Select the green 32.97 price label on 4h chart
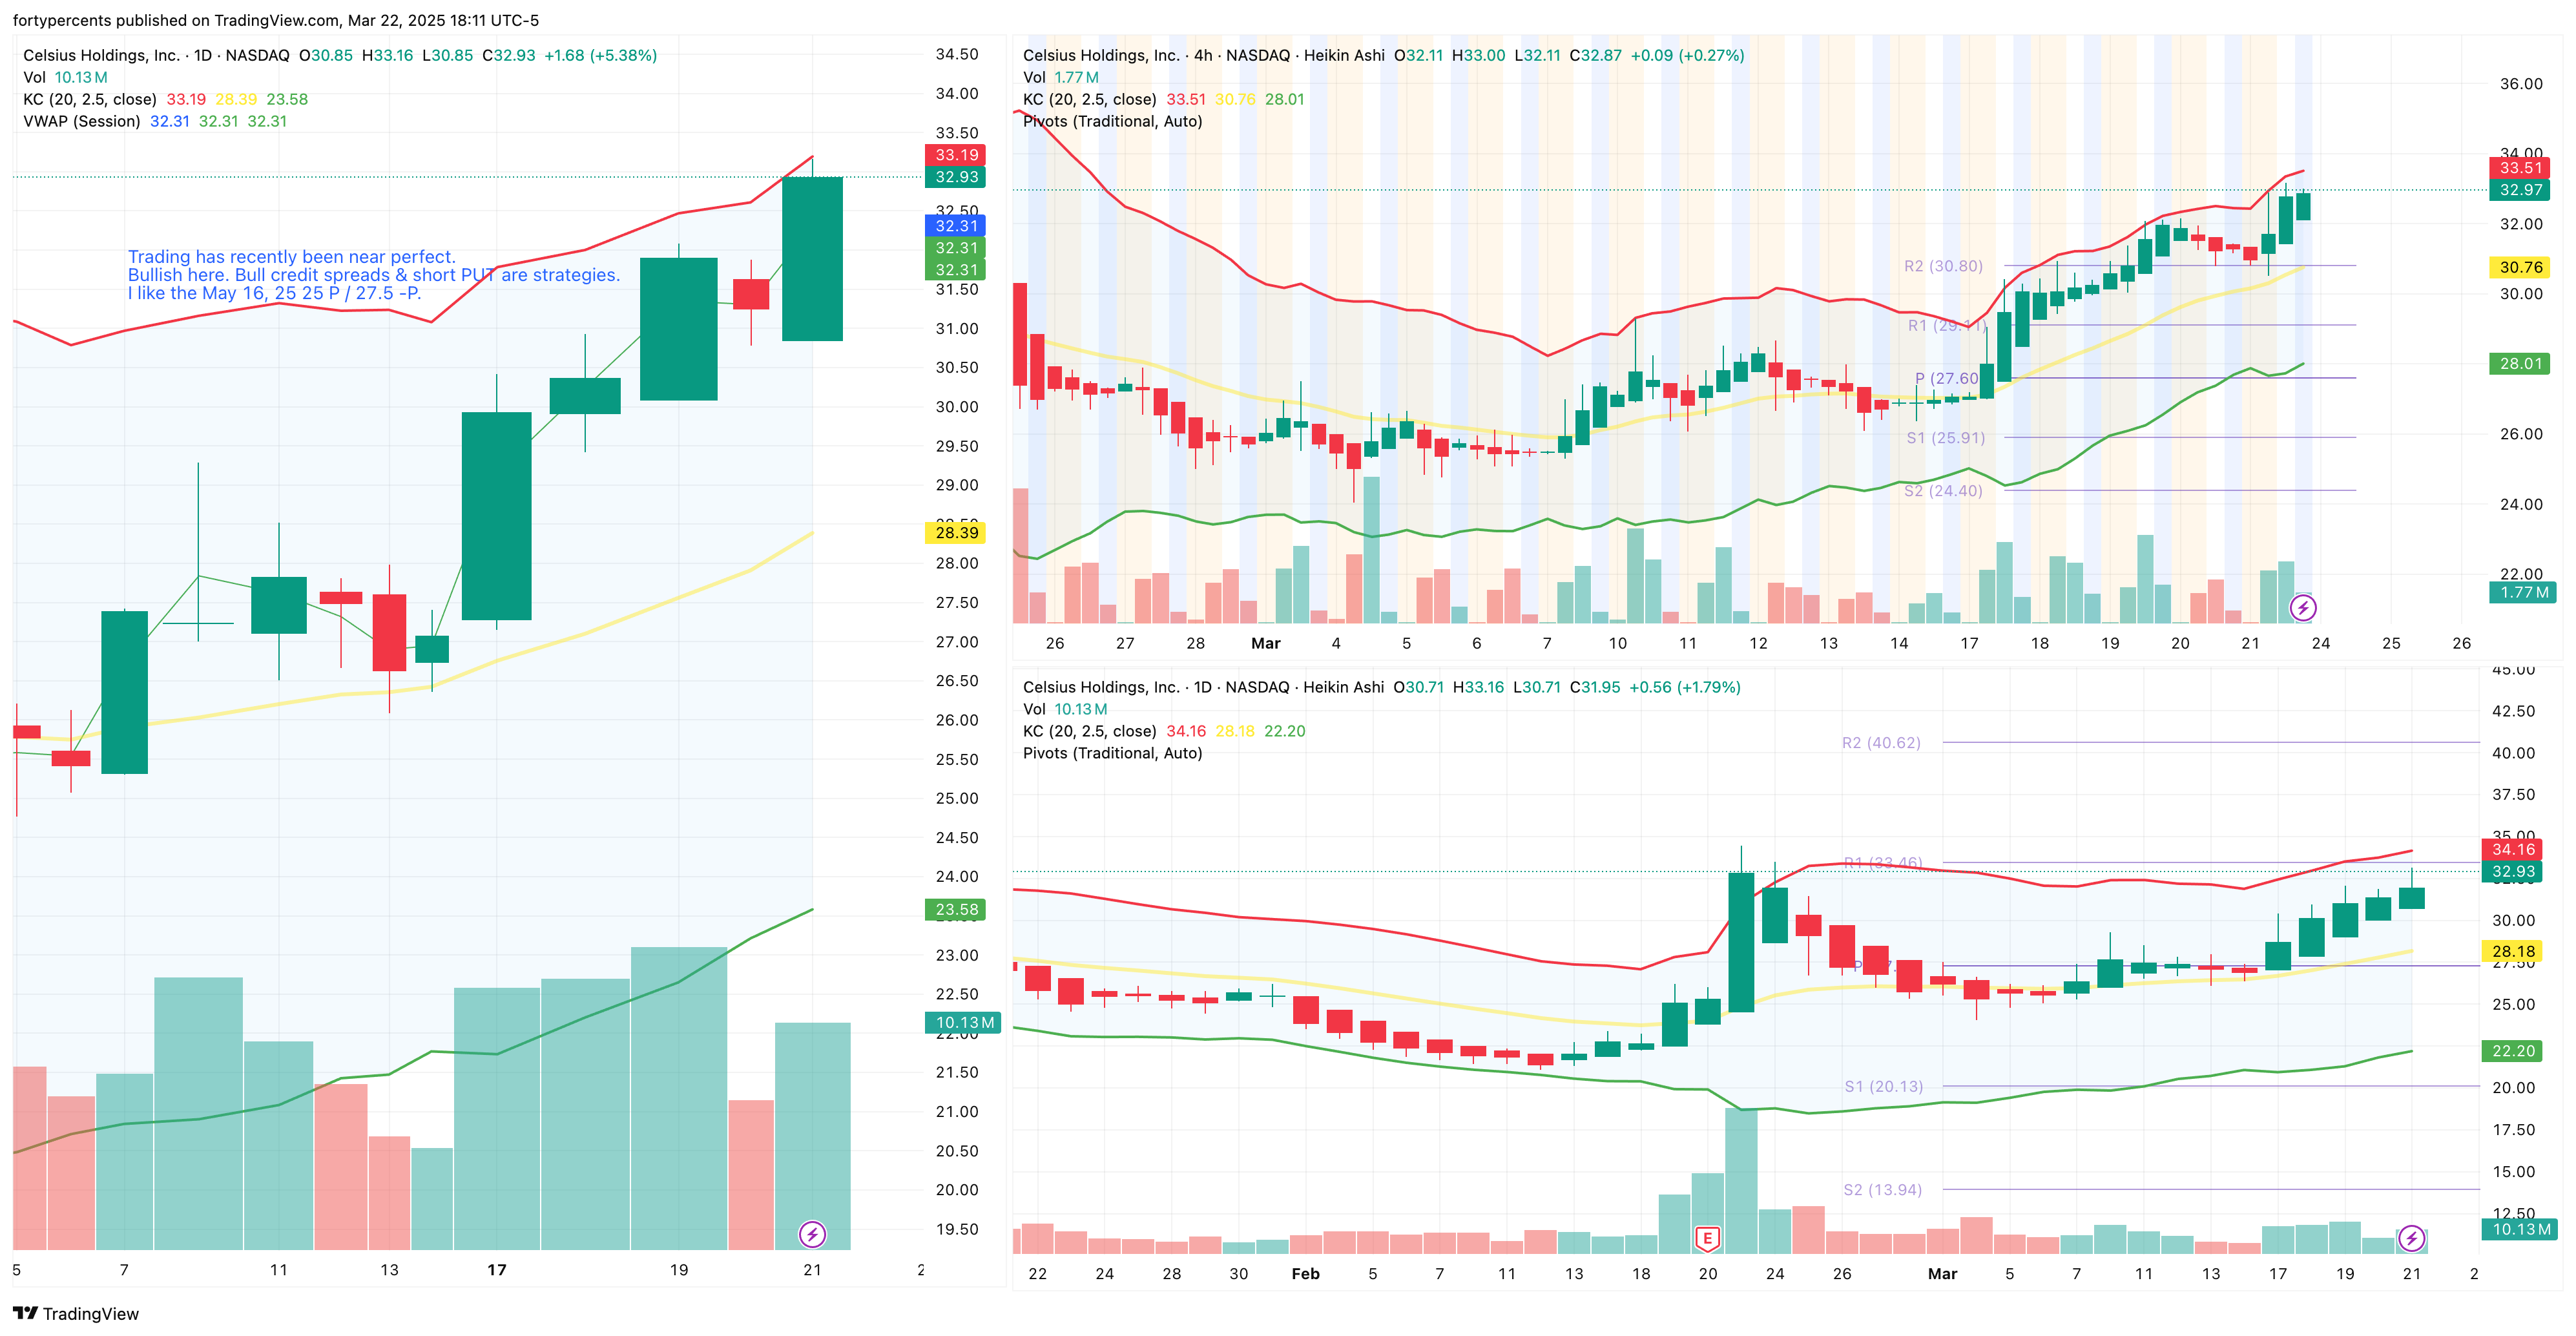 pos(2520,190)
